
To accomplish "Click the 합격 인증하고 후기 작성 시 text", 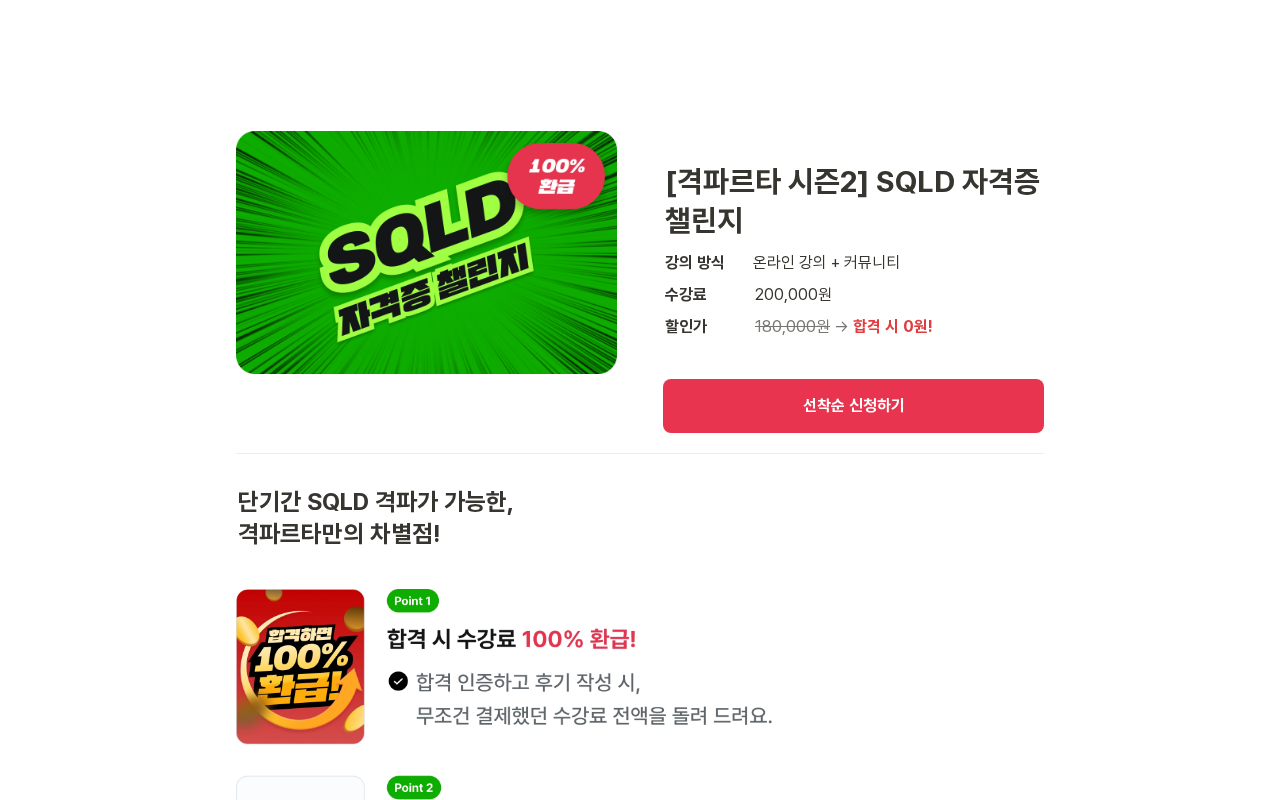I will click(528, 682).
